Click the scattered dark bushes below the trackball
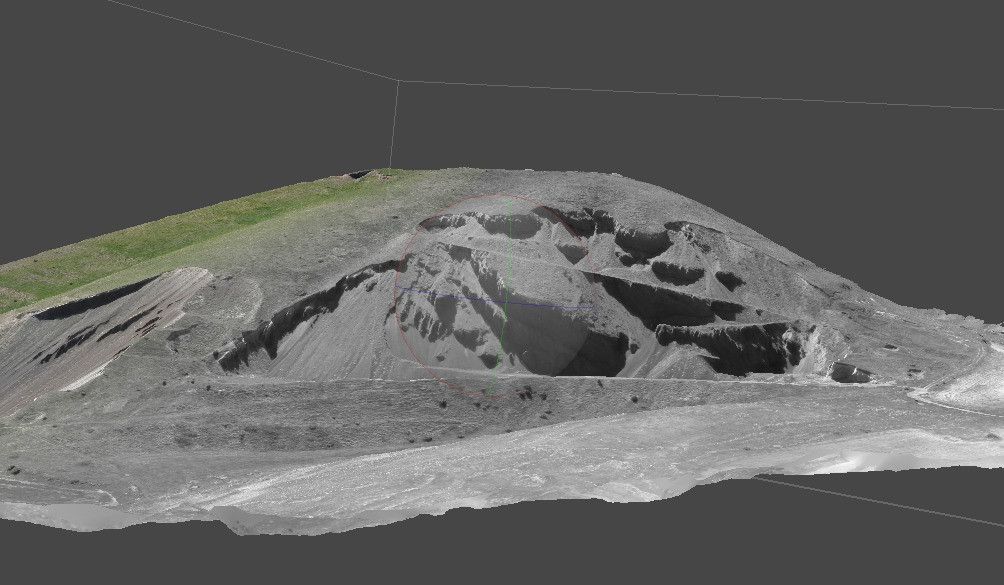Viewport: 1004px width, 585px height. click(x=530, y=395)
